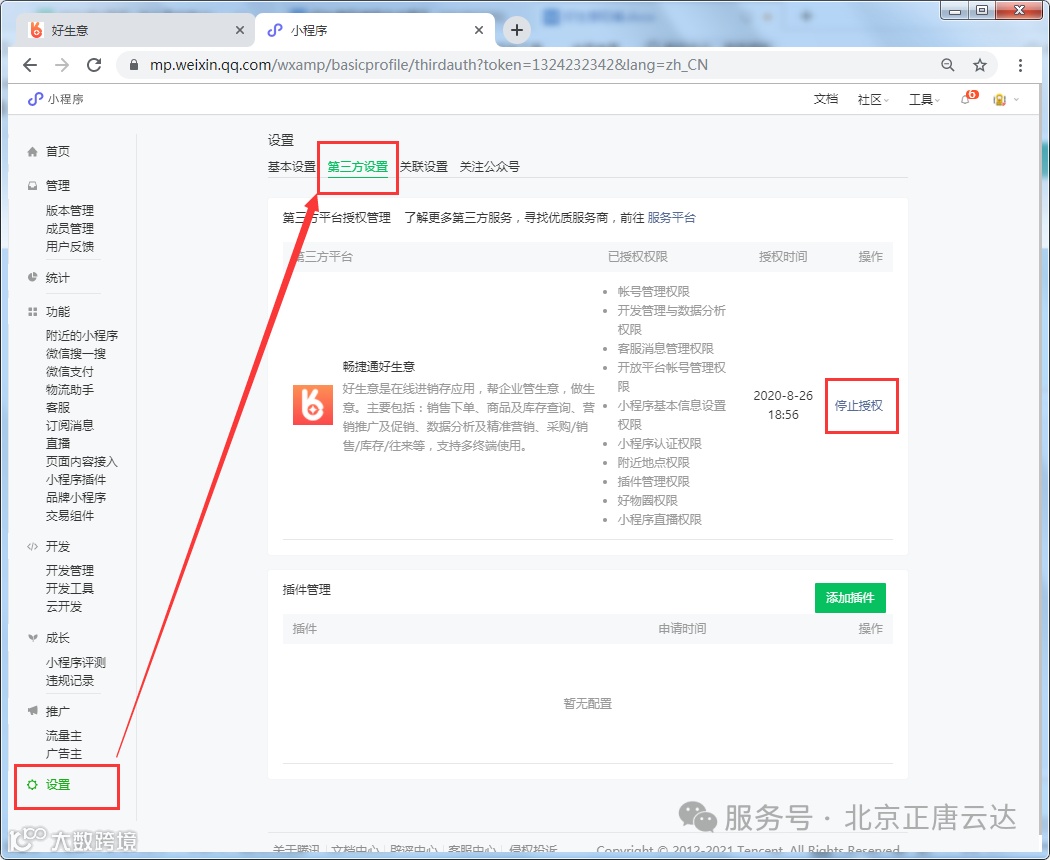Open 云开发
The height and width of the screenshot is (860, 1050).
pos(64,607)
